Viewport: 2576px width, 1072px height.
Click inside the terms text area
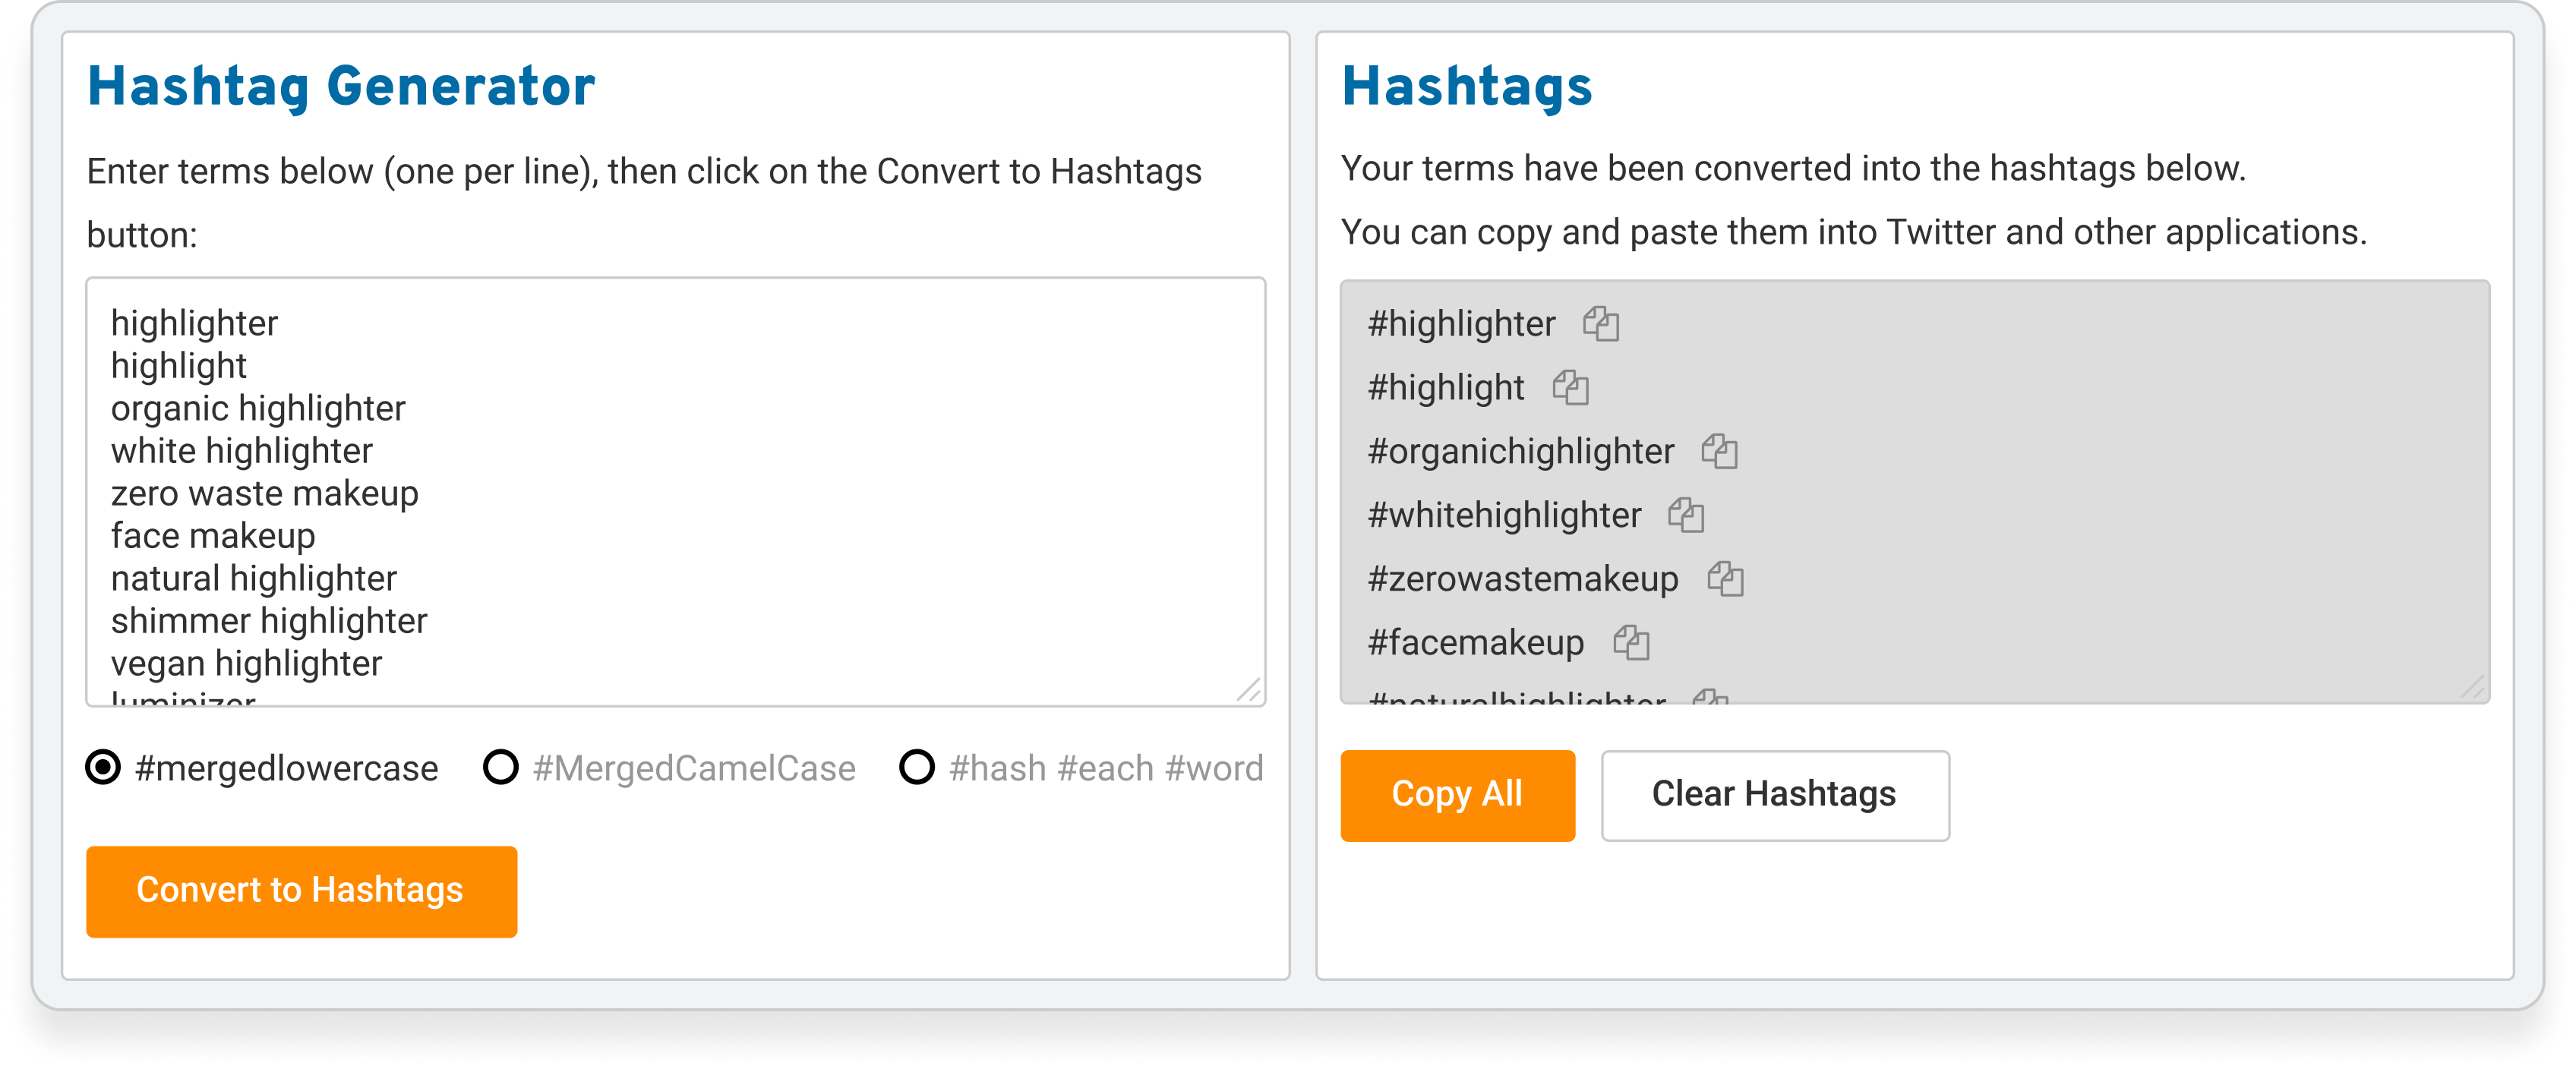coord(675,492)
